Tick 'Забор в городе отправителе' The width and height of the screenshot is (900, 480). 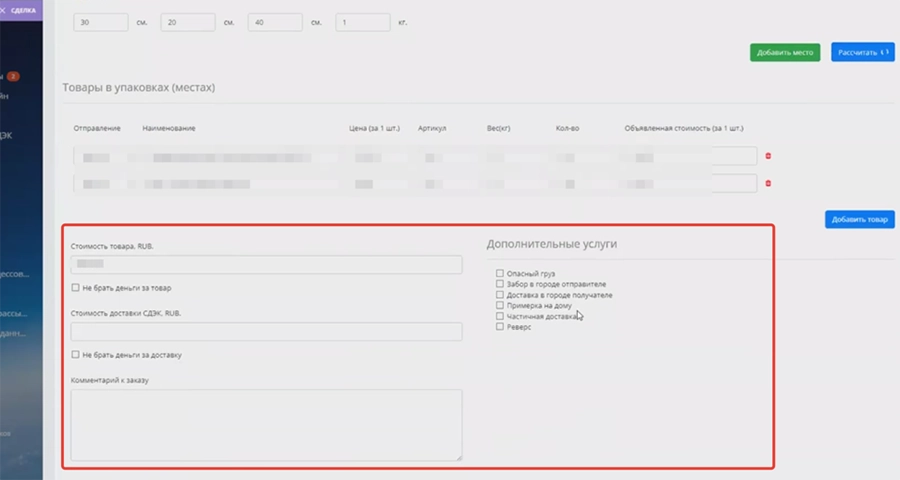point(500,284)
